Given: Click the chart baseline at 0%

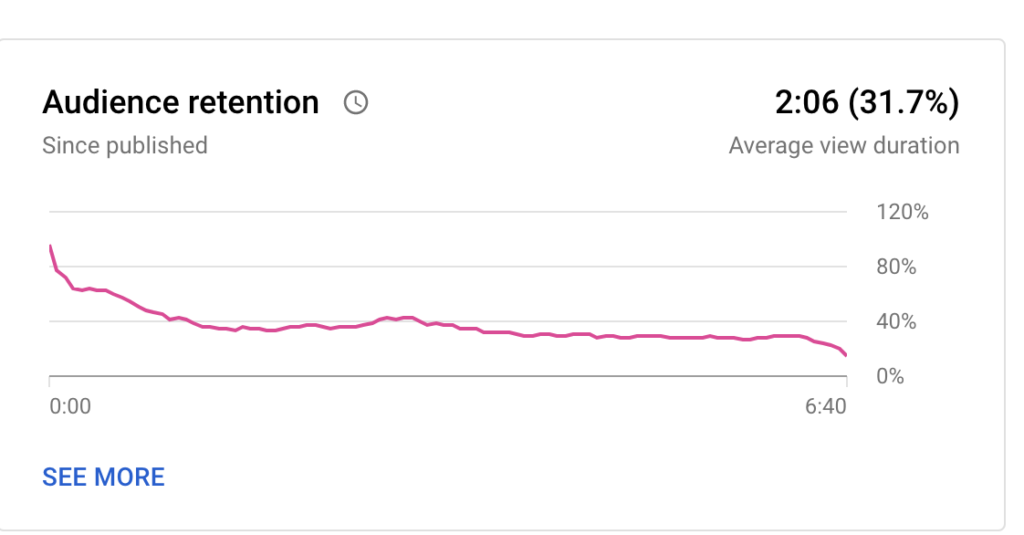Looking at the screenshot, I should coord(448,376).
